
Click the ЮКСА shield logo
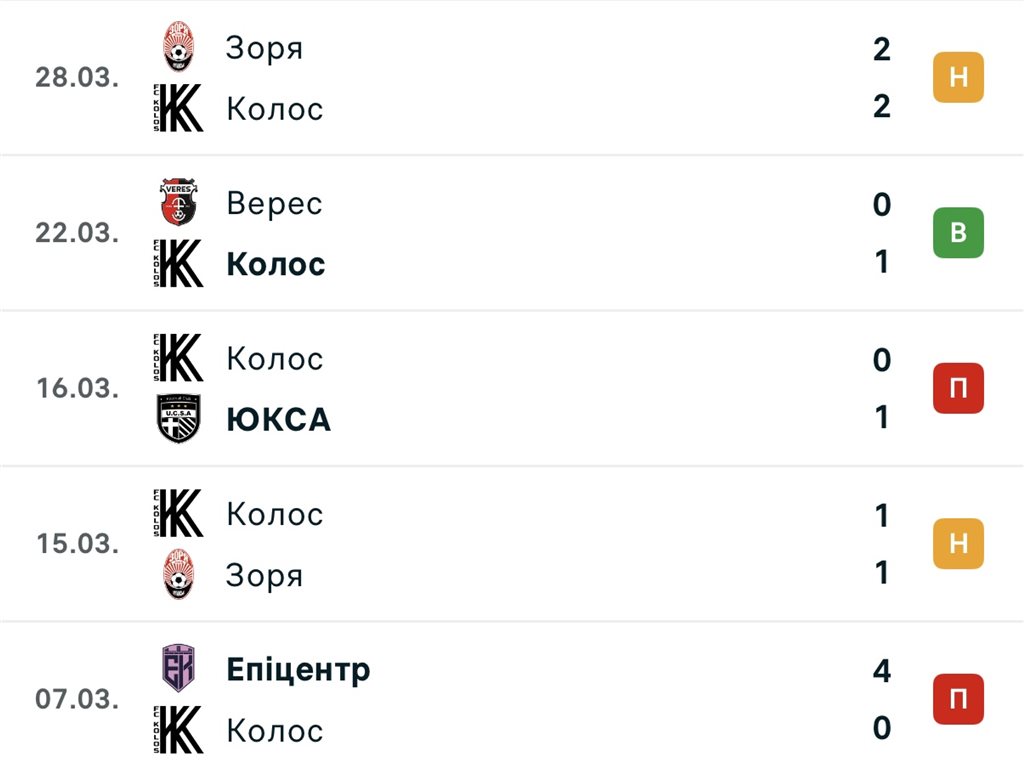coord(180,419)
